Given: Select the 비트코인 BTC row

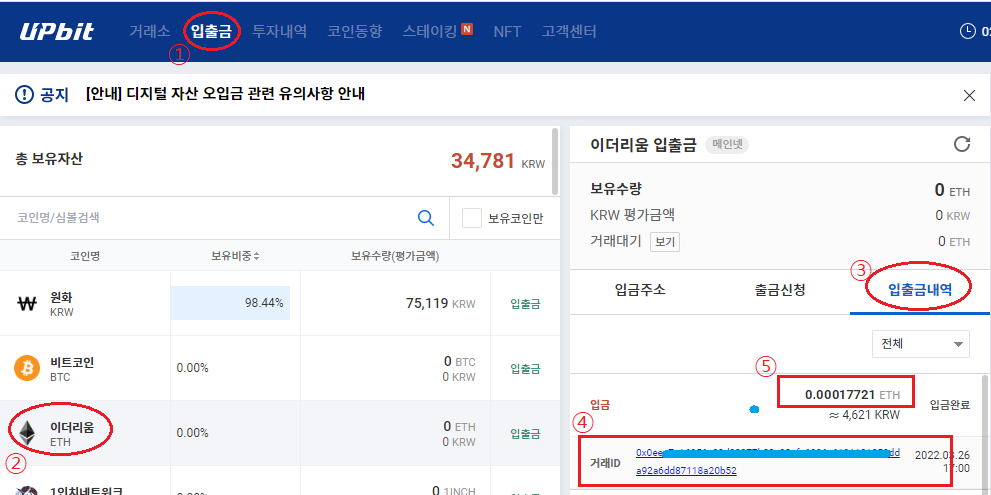Looking at the screenshot, I should coord(279,368).
